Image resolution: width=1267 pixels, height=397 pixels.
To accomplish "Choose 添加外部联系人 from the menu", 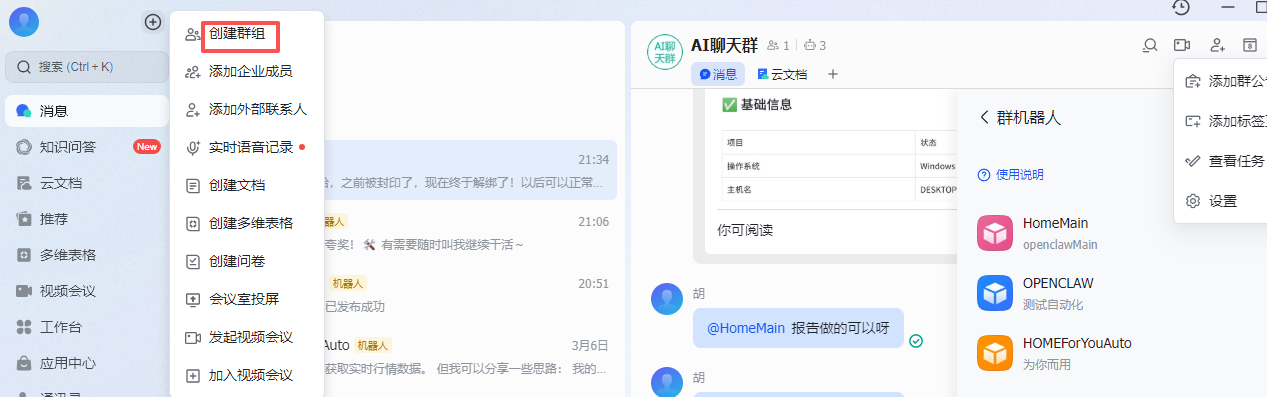I will coord(247,109).
